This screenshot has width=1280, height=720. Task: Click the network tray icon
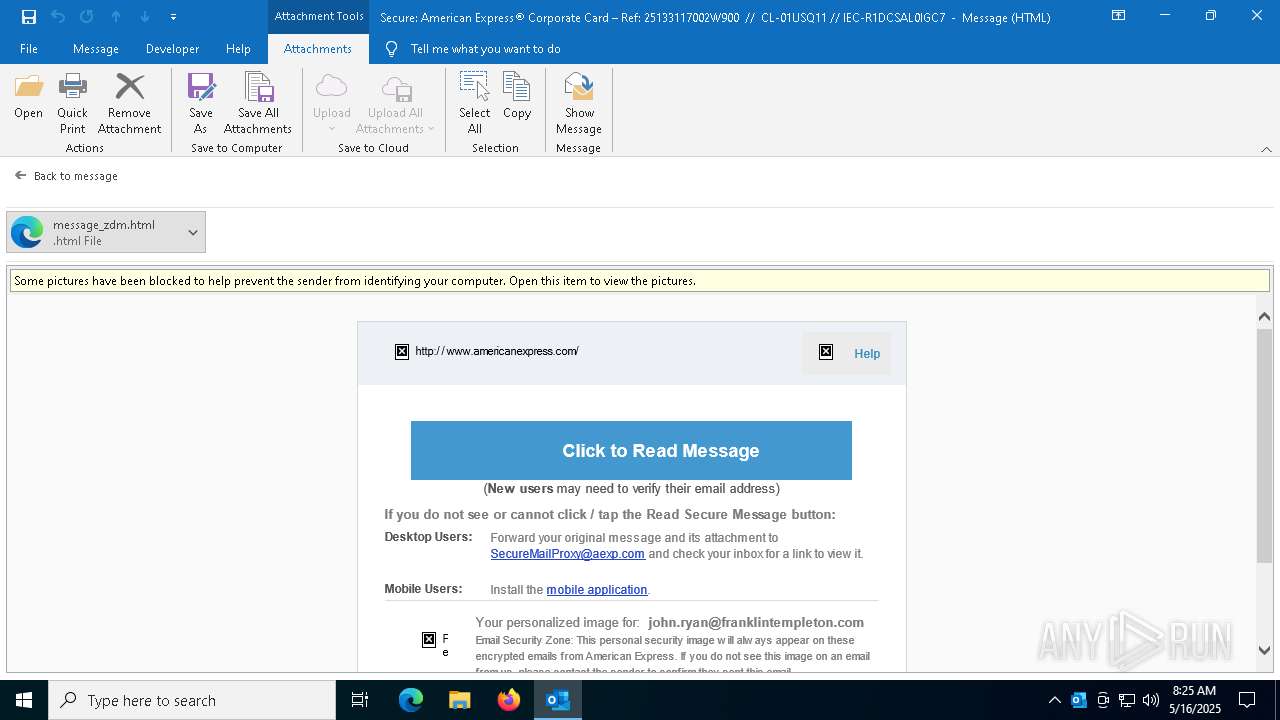1127,700
